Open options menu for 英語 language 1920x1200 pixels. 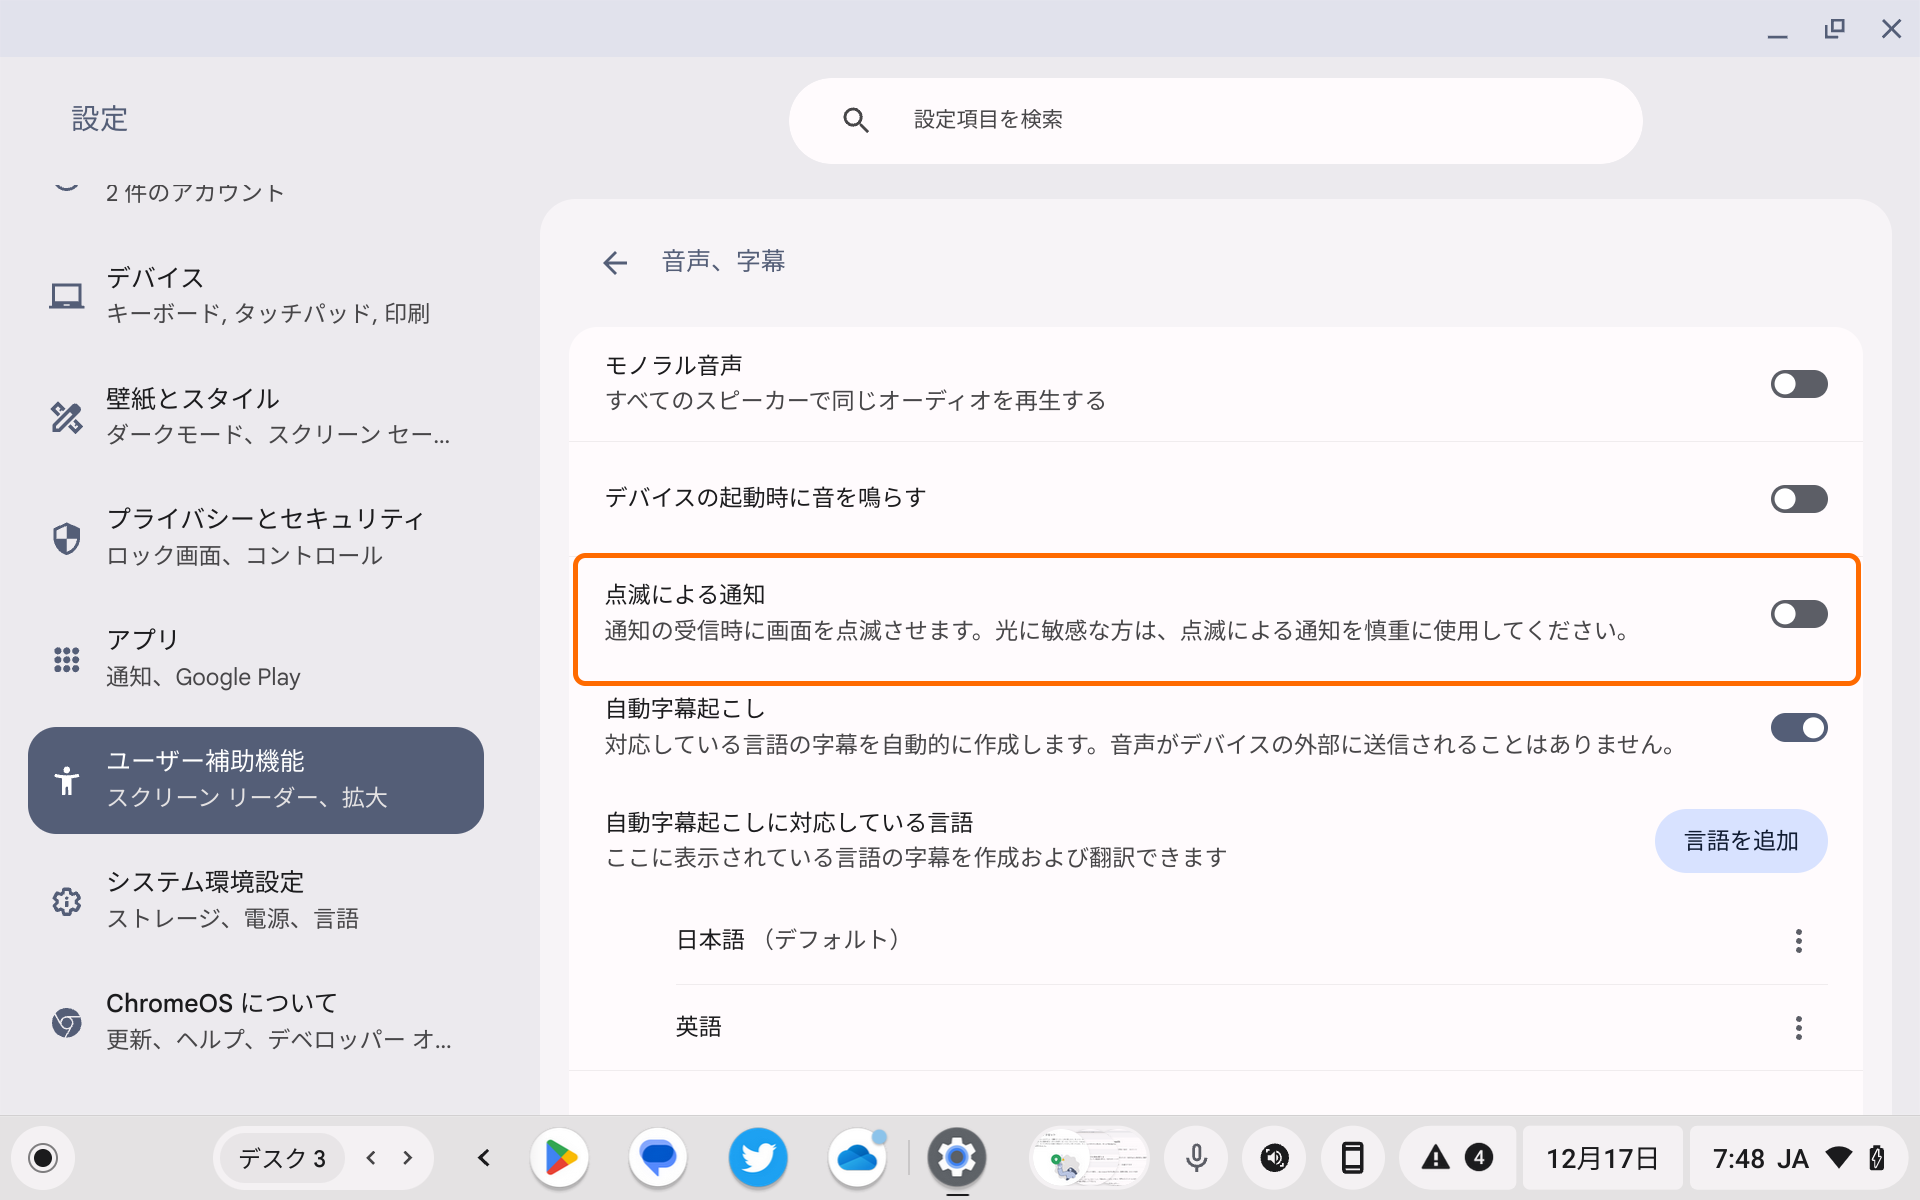(1798, 1027)
